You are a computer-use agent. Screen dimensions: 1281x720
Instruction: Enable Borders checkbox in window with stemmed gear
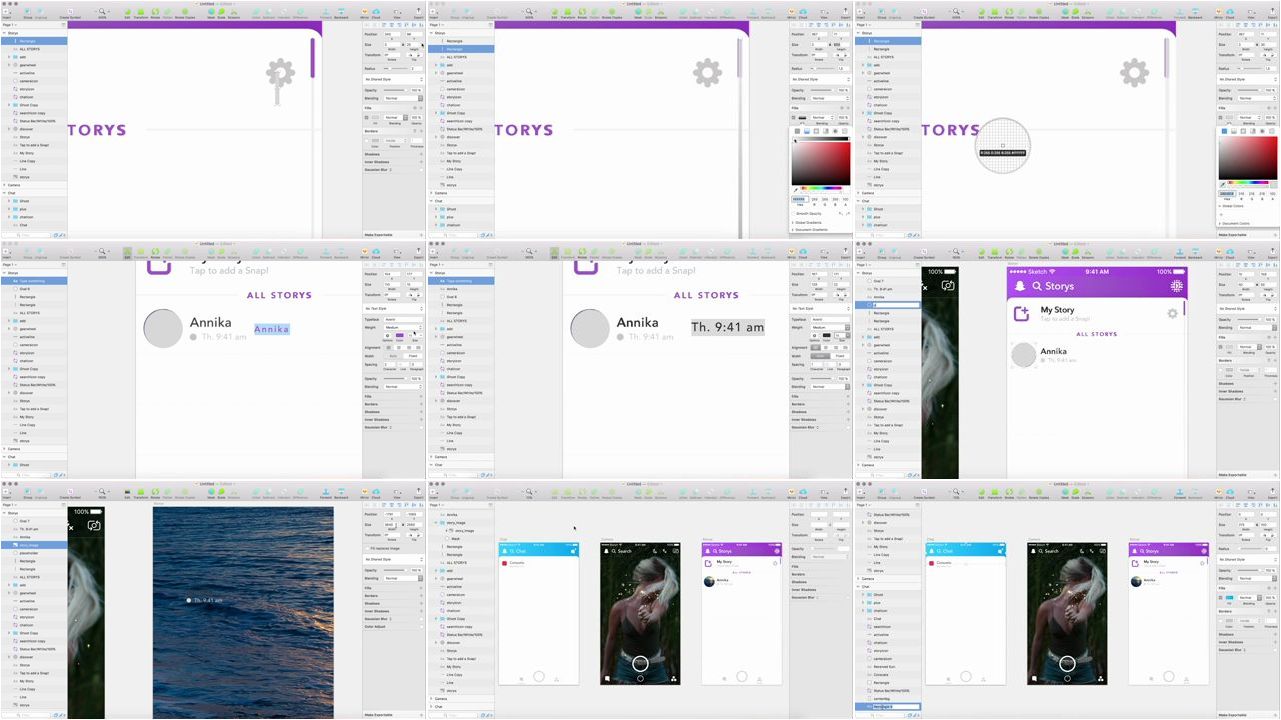click(365, 141)
